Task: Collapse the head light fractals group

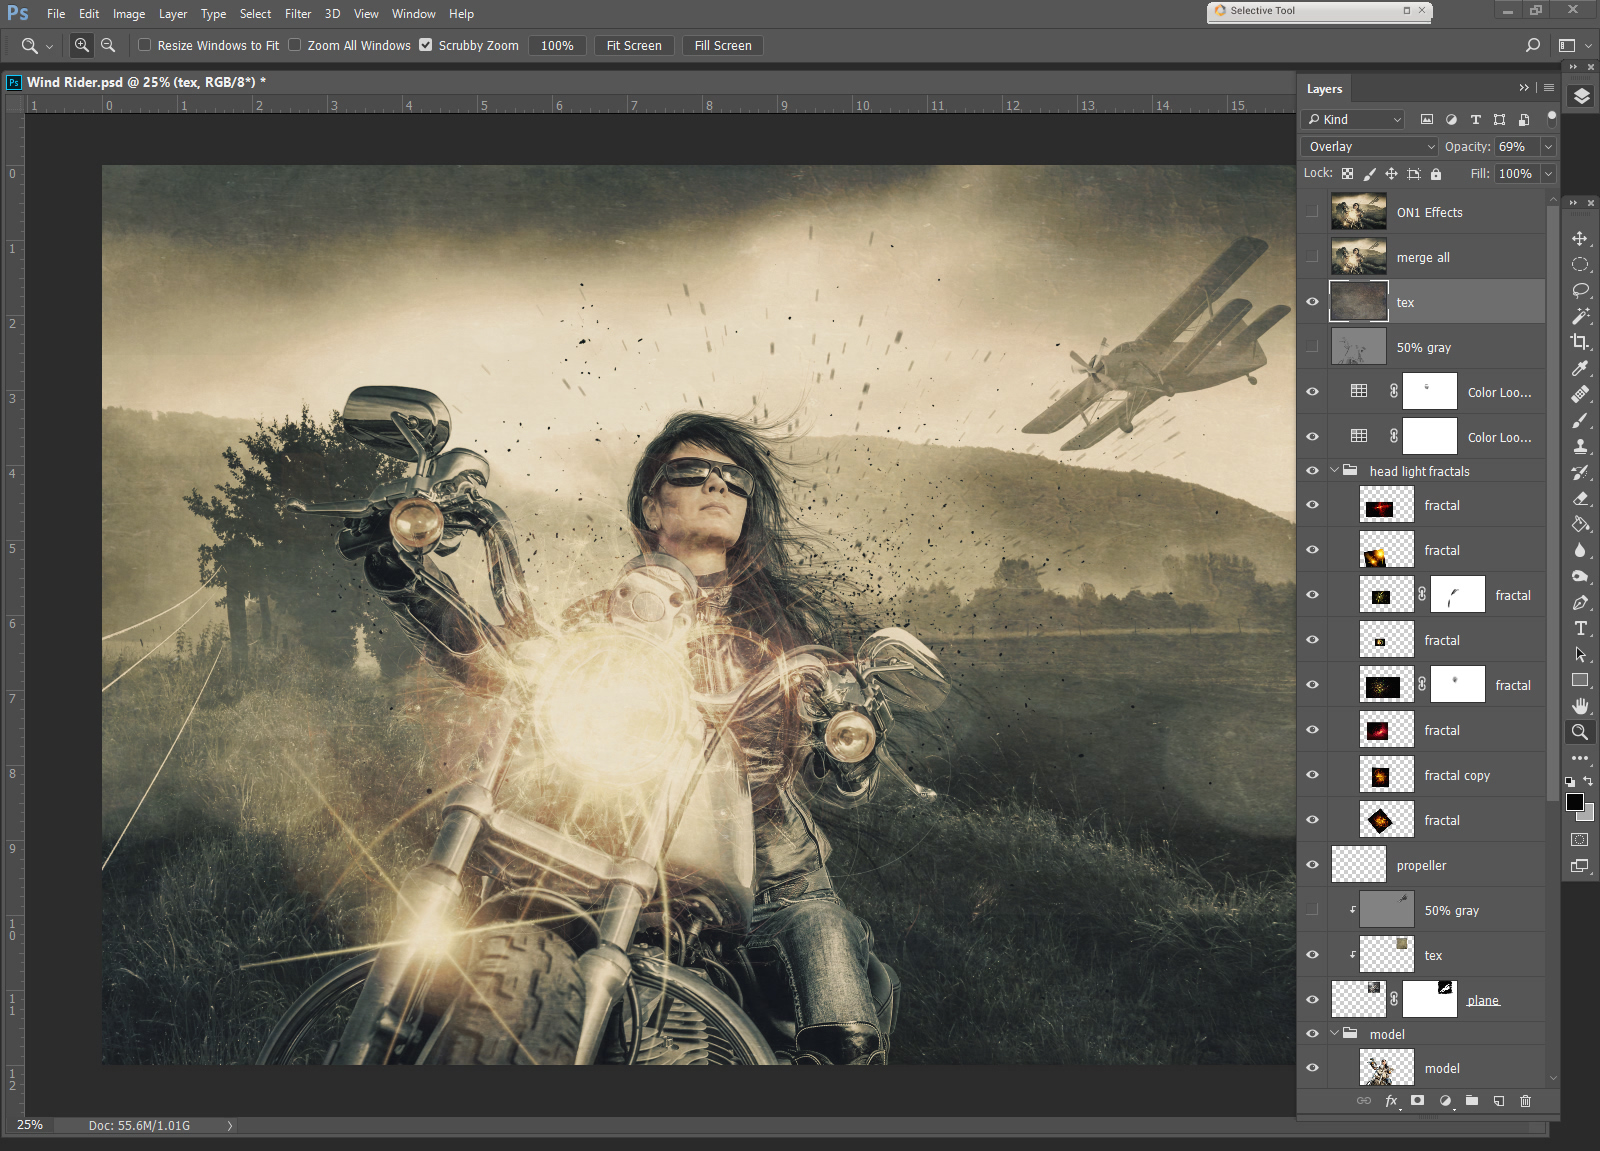Action: point(1334,471)
